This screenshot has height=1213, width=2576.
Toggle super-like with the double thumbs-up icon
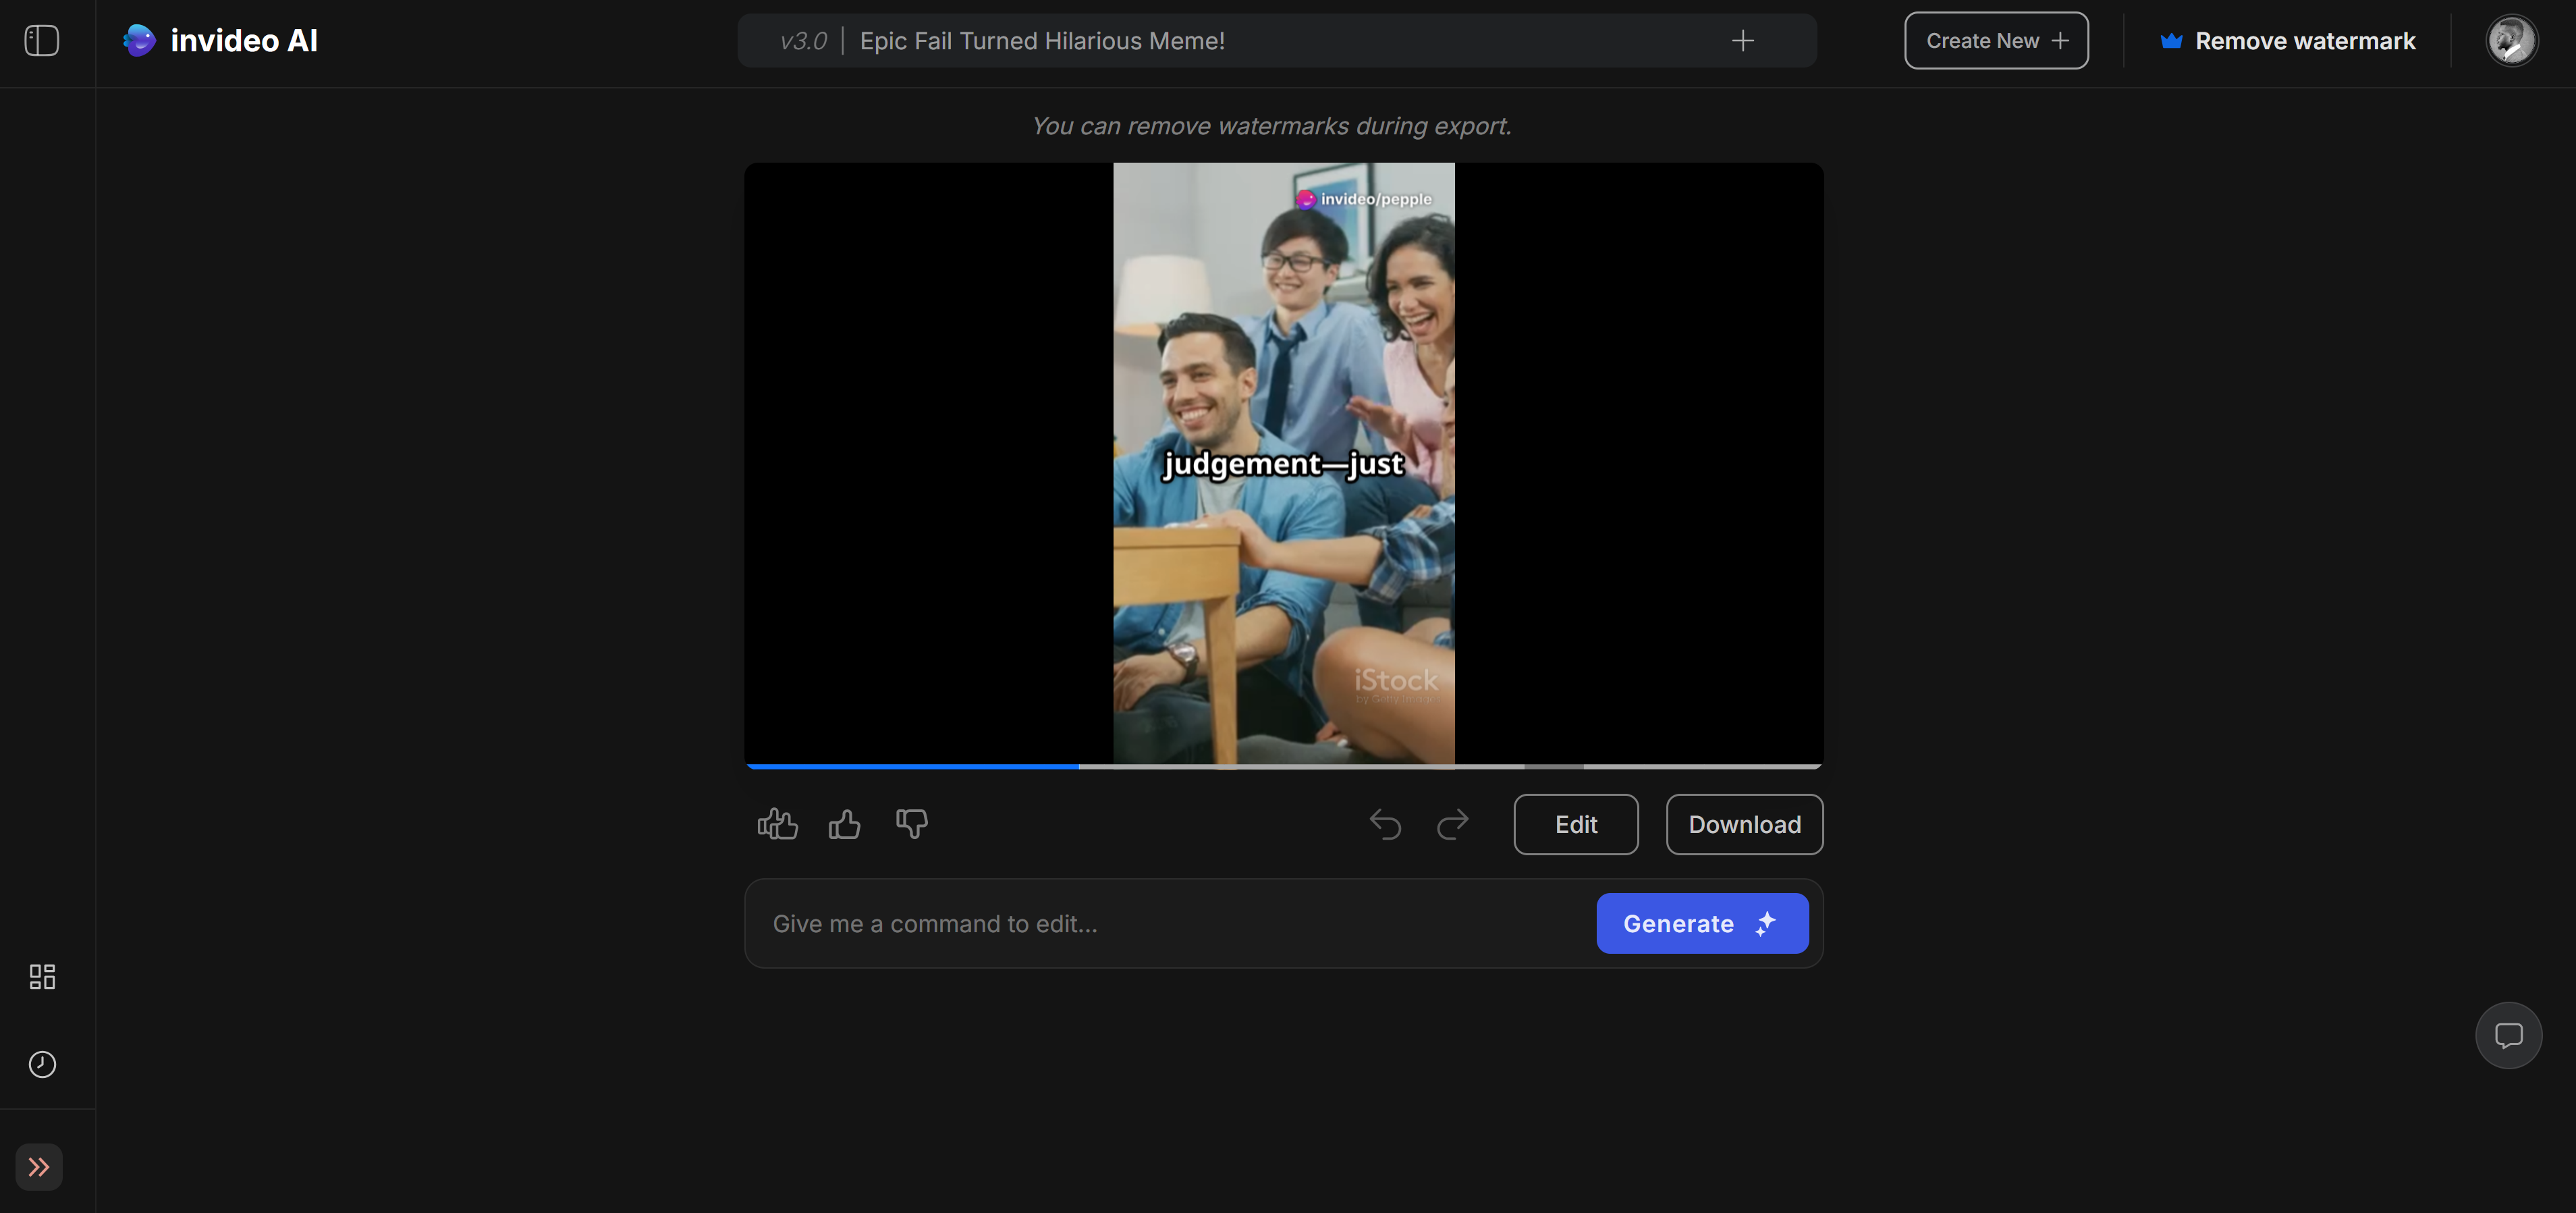click(x=778, y=823)
